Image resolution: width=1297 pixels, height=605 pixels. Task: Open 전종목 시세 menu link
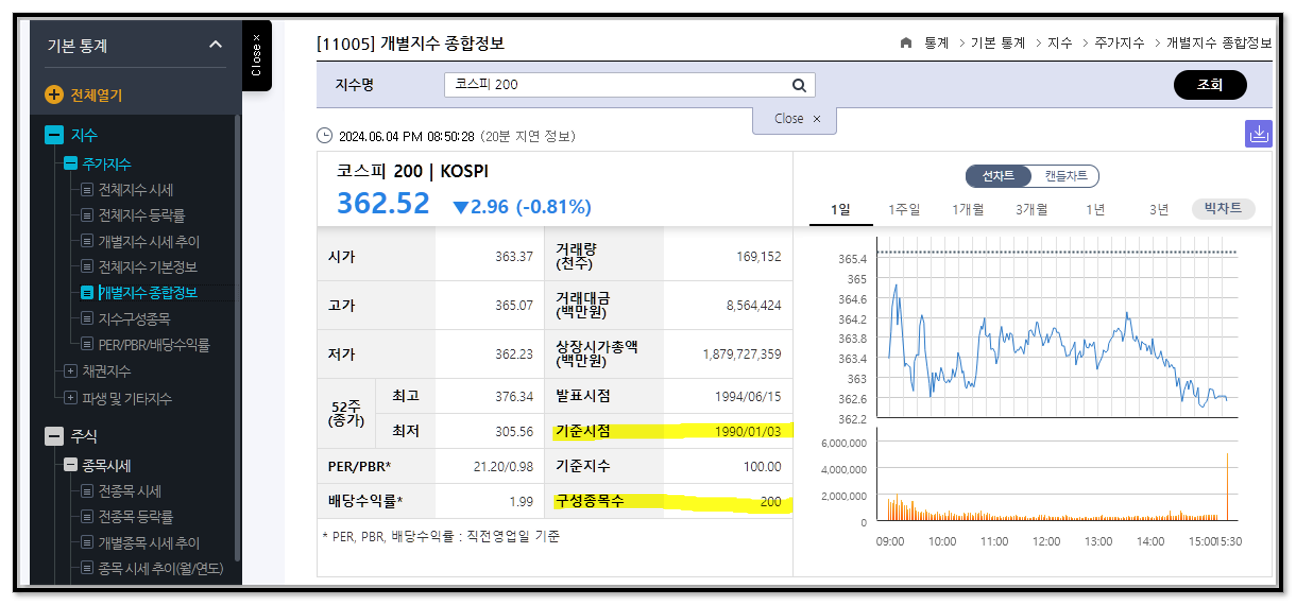click(x=130, y=491)
